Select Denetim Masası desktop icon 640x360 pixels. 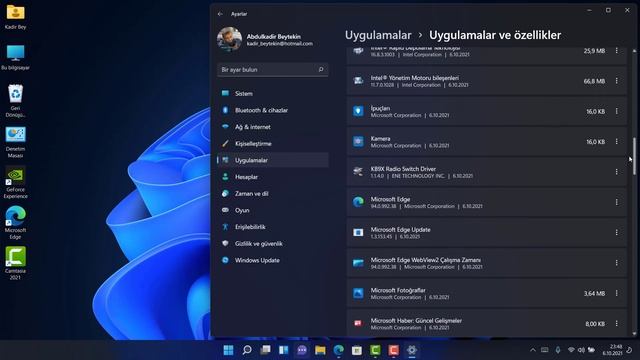[x=16, y=142]
